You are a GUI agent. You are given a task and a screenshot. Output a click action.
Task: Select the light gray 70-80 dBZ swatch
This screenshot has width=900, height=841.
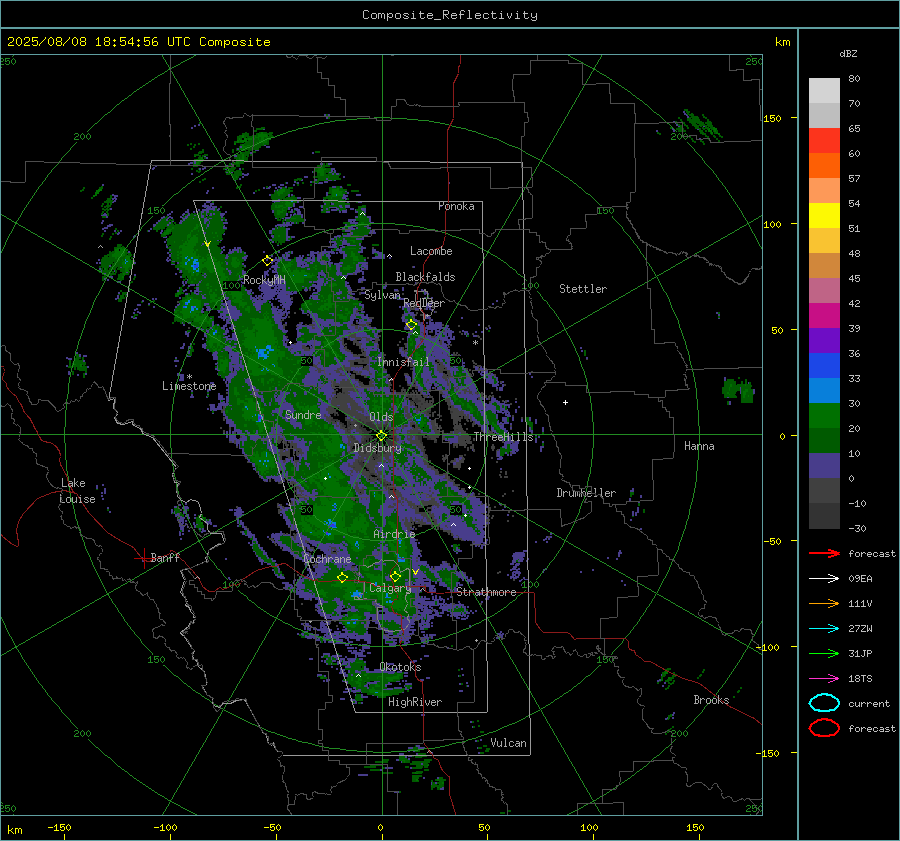[x=824, y=91]
